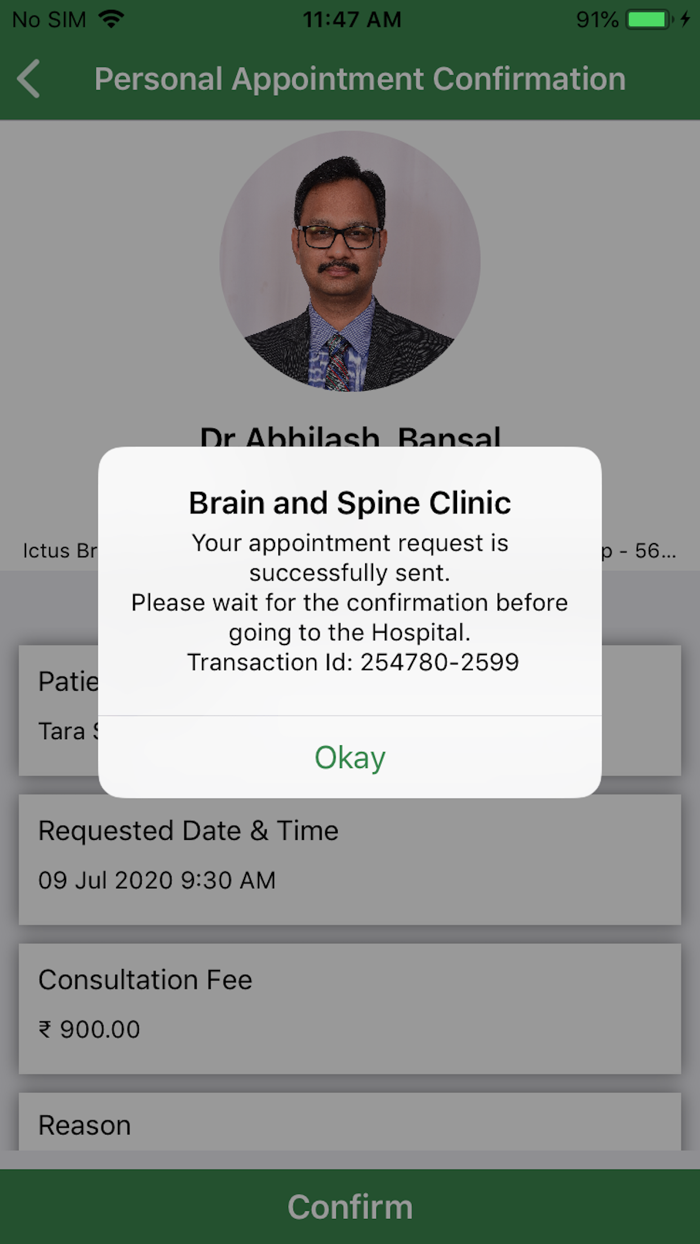700x1244 pixels.
Task: Select the doctor's profile photo
Action: [x=350, y=260]
